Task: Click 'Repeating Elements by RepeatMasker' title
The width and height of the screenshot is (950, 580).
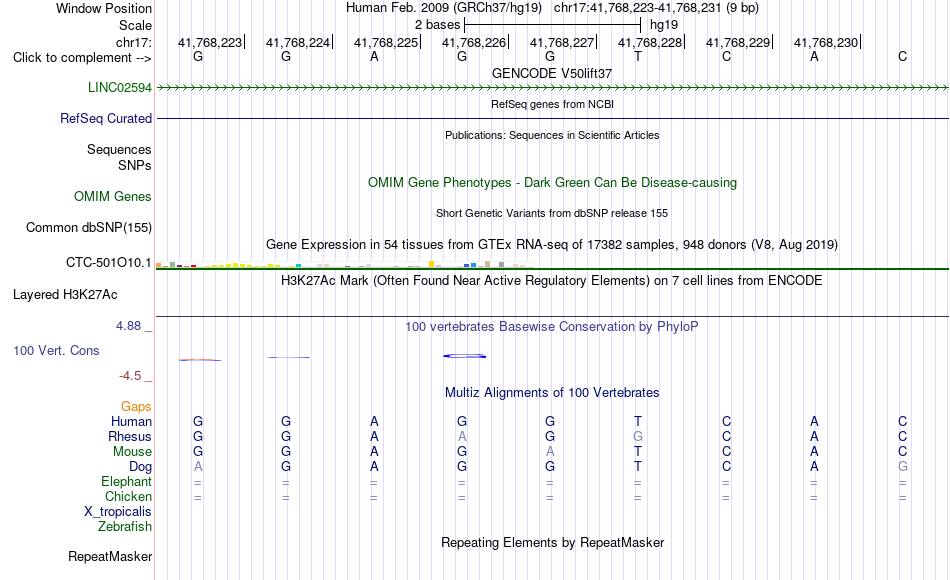Action: (x=553, y=542)
